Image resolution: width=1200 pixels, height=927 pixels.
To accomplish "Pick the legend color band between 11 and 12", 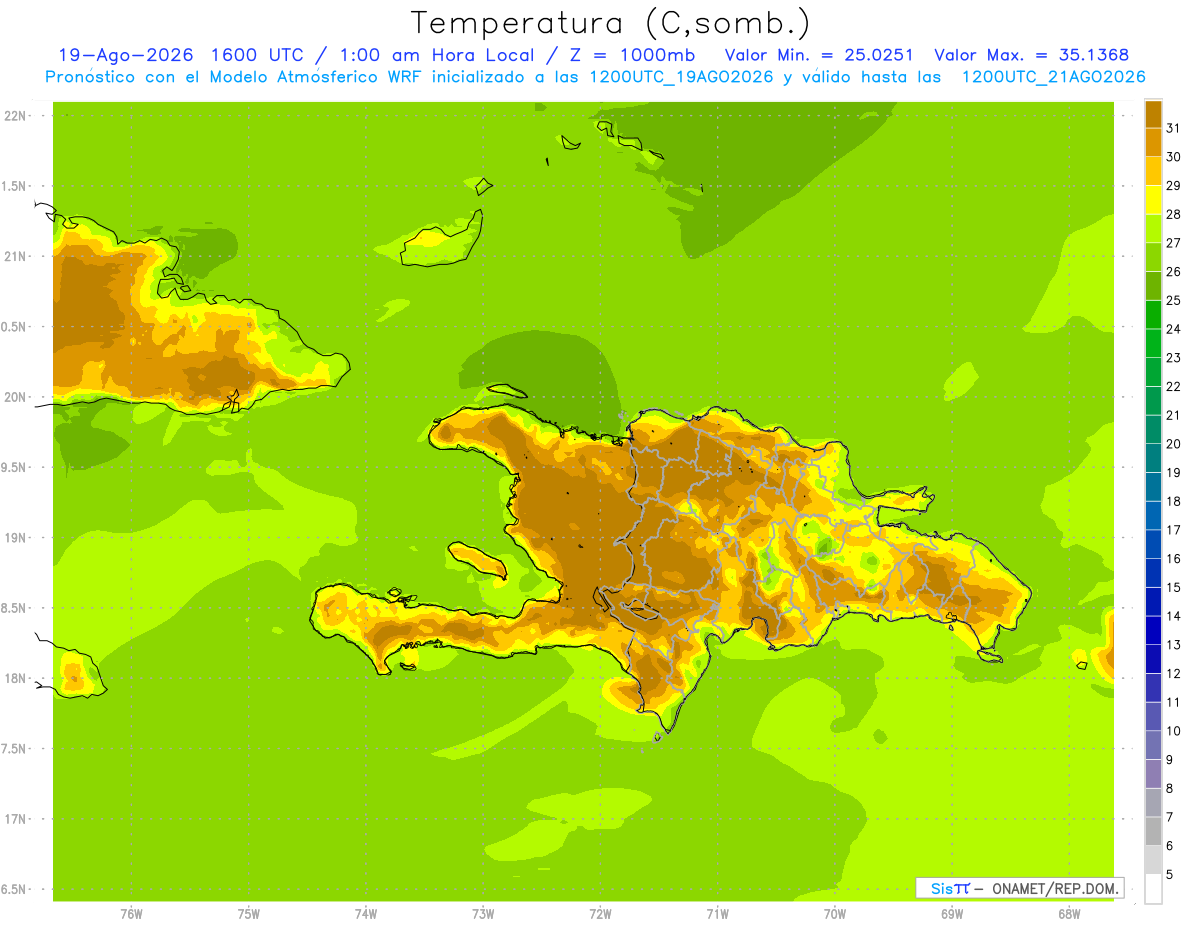I will [1154, 688].
